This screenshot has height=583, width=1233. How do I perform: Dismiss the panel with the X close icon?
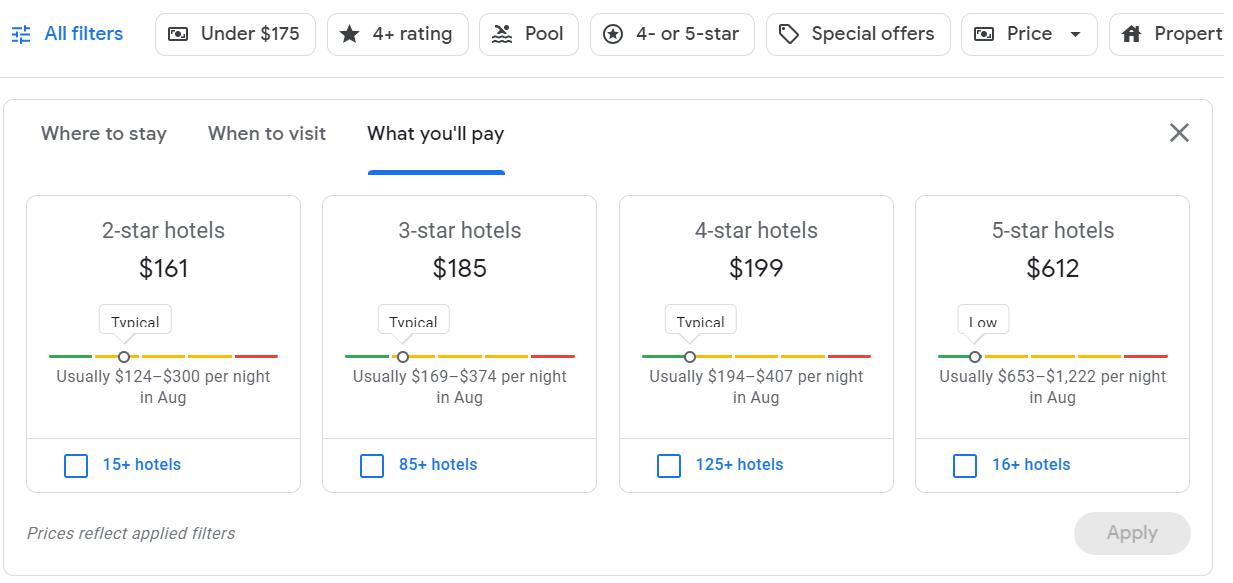click(1180, 132)
